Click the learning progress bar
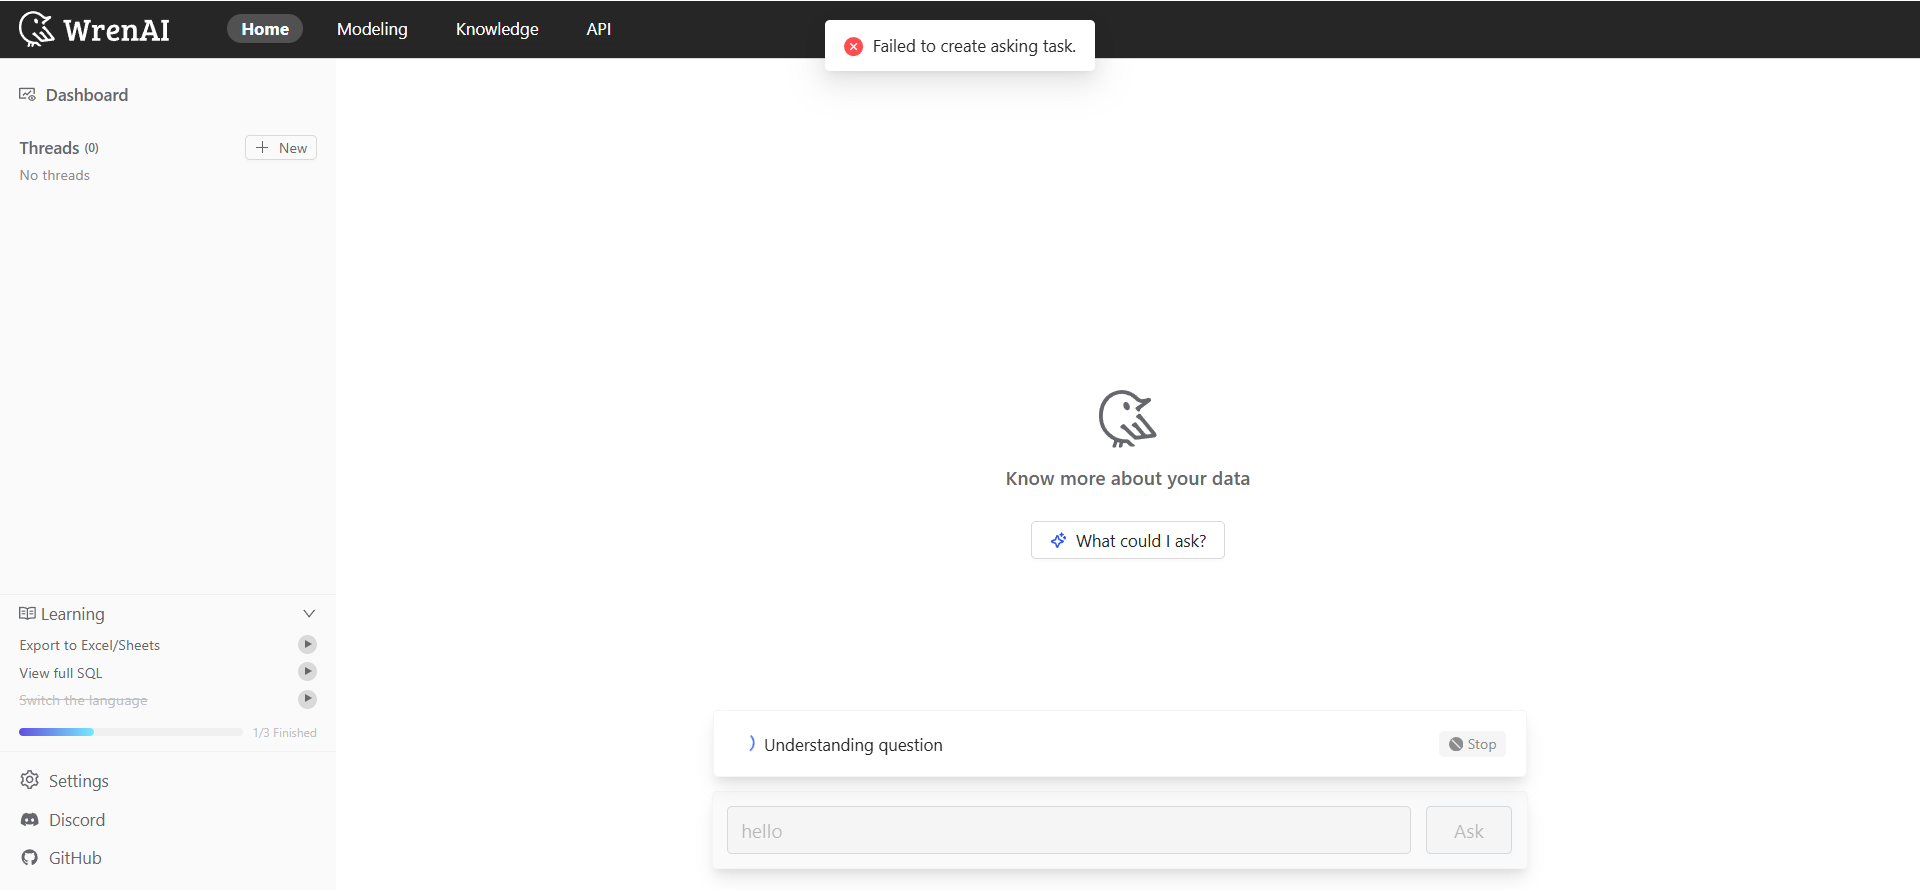This screenshot has height=890, width=1920. click(x=131, y=732)
